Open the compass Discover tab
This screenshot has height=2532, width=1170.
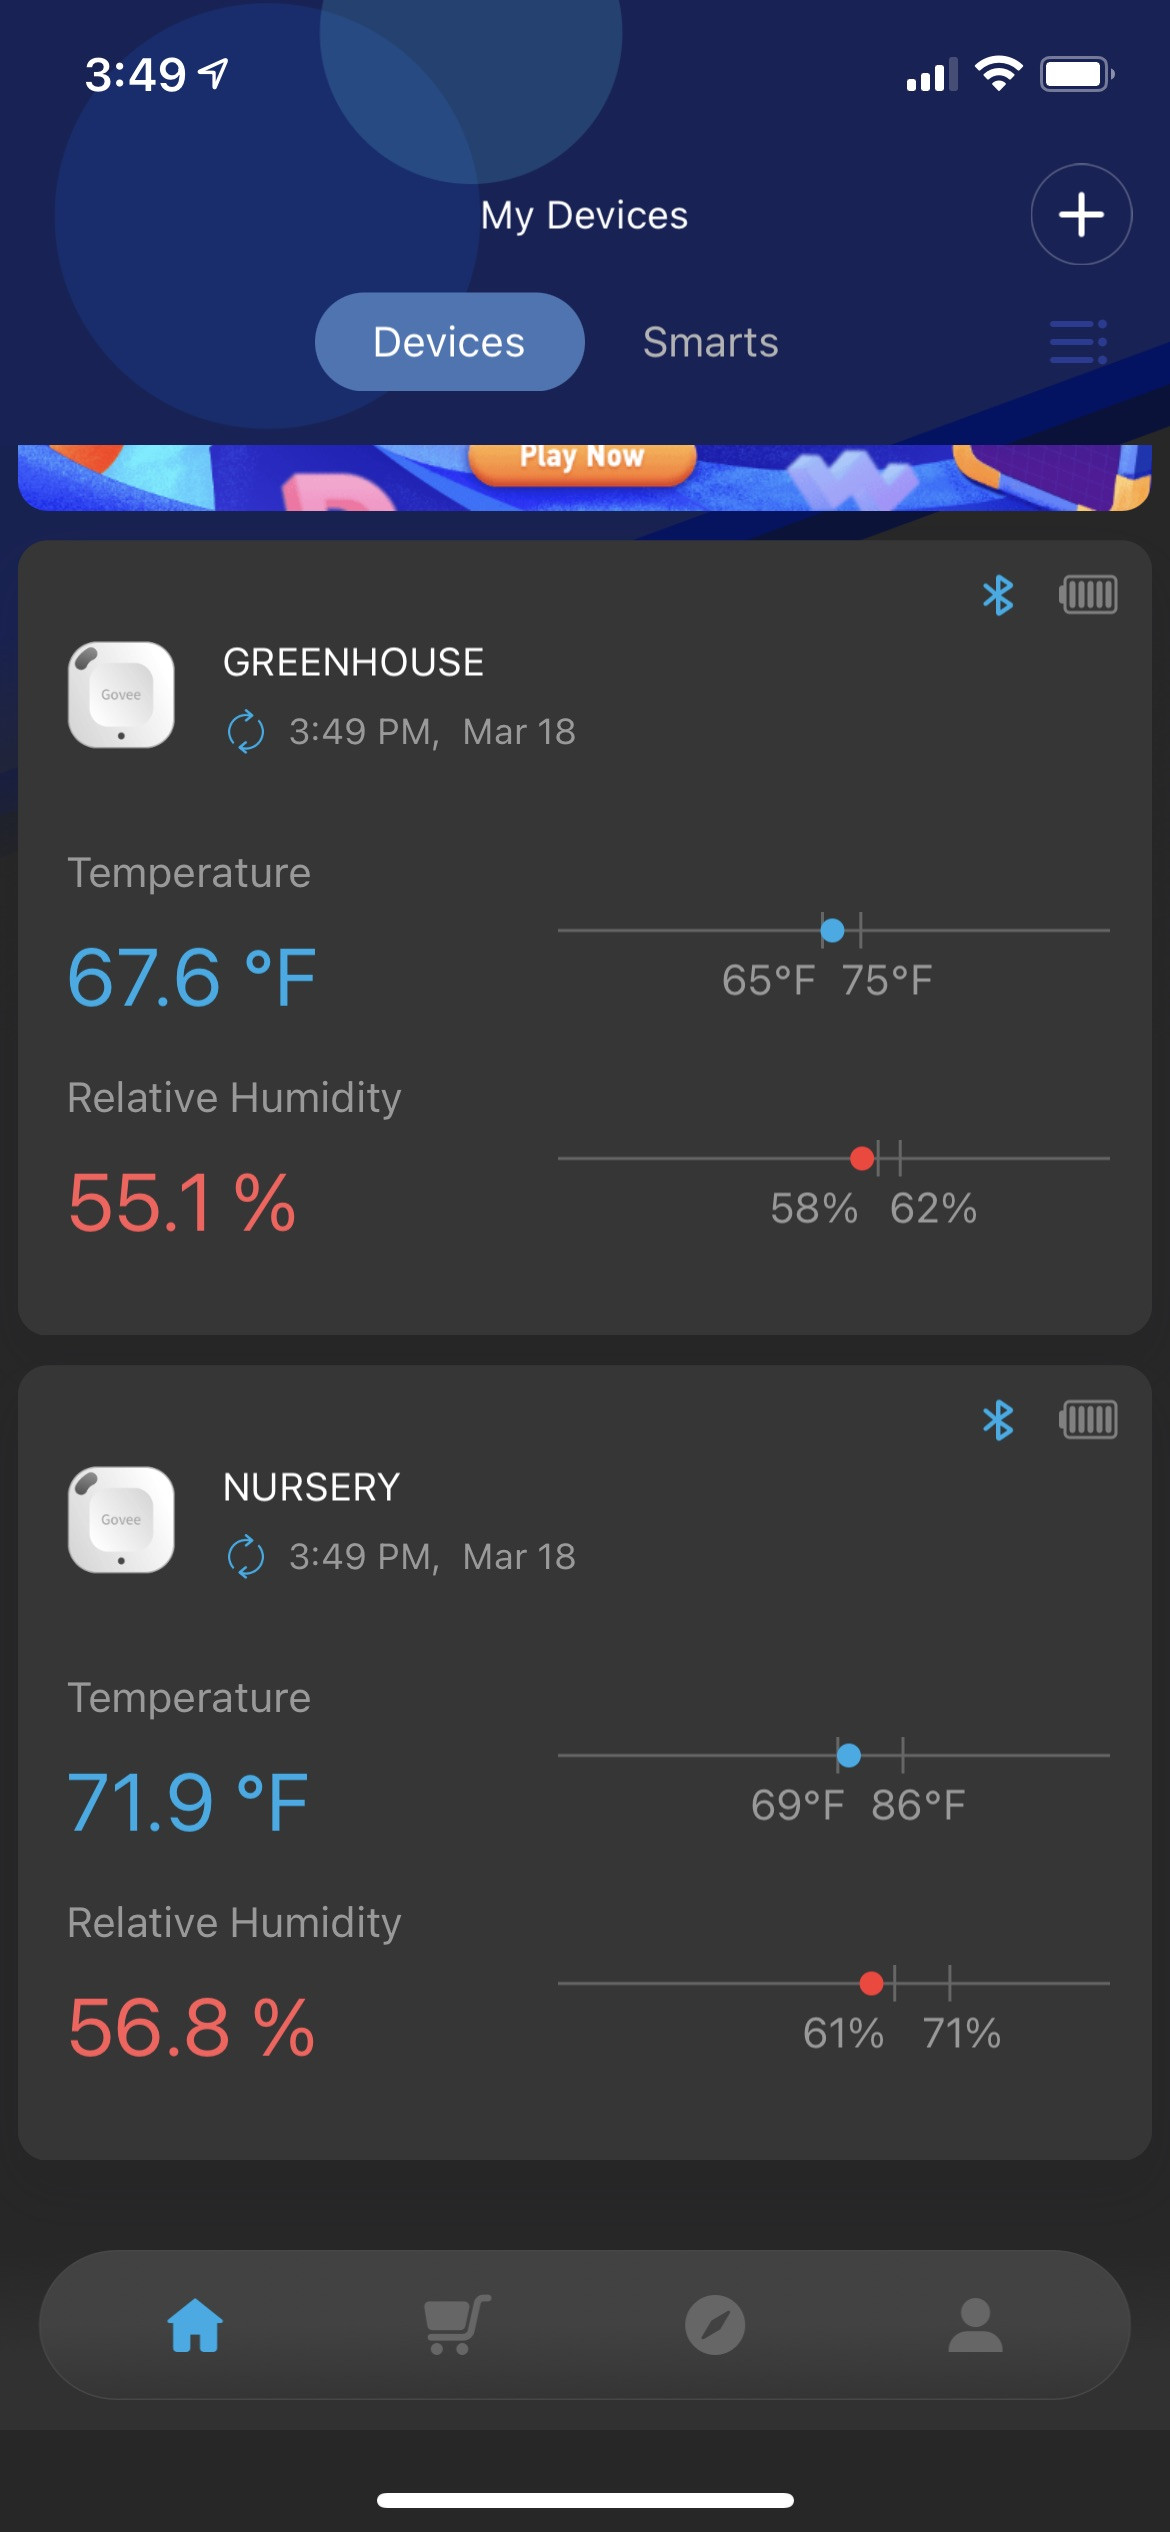(715, 2324)
